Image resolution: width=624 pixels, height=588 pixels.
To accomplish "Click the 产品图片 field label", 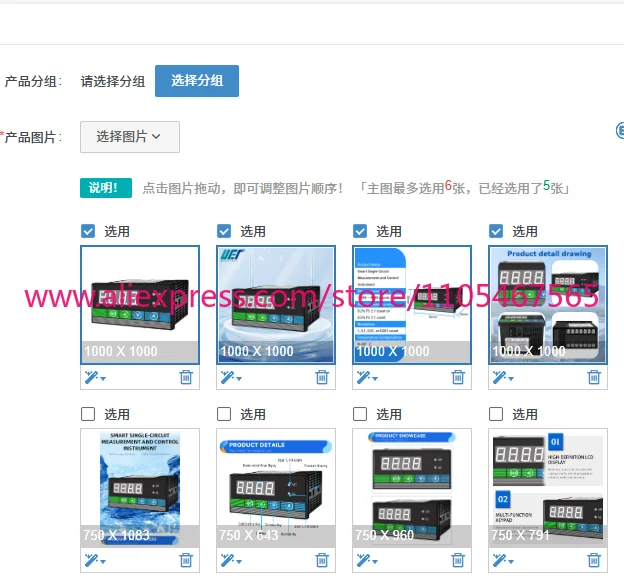I will click(x=32, y=138).
